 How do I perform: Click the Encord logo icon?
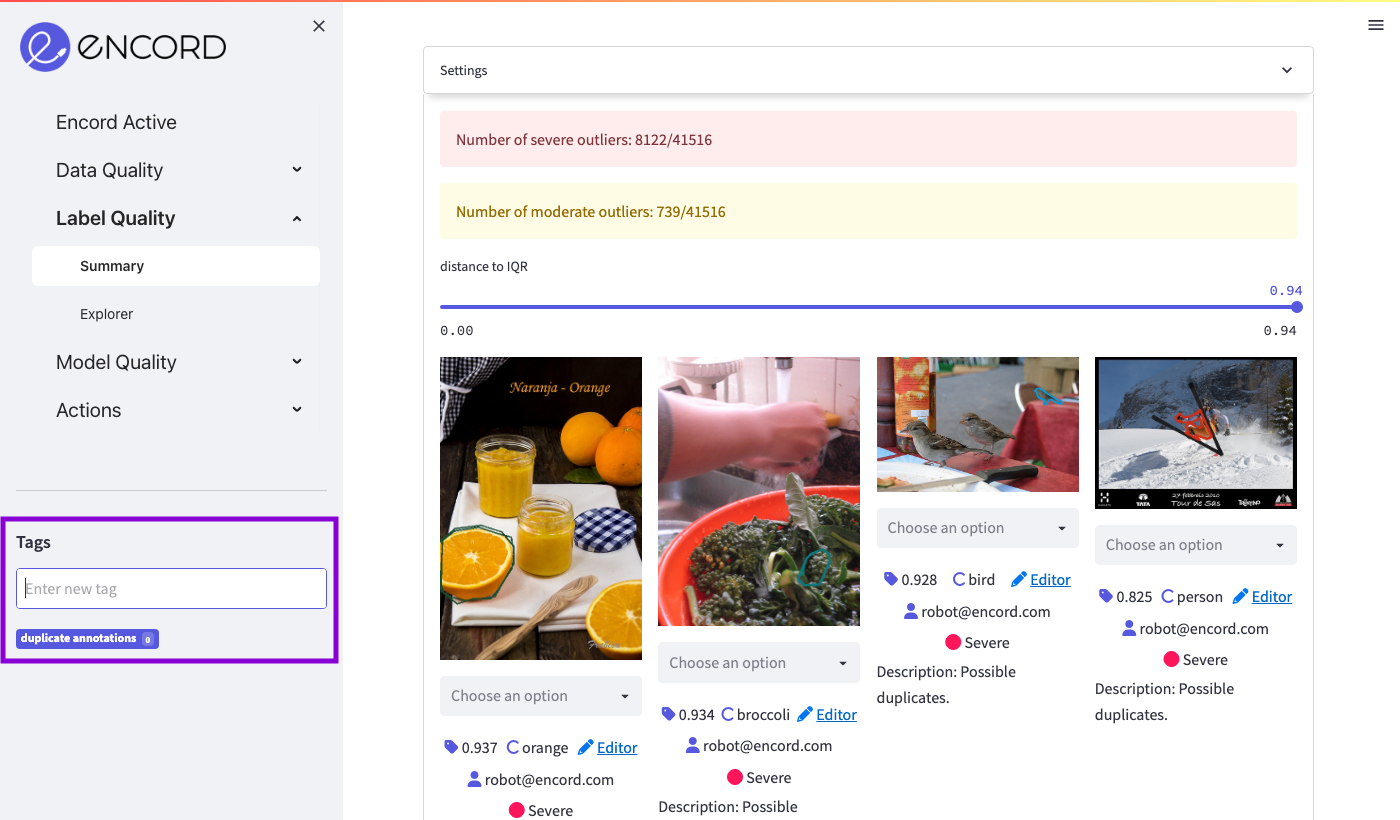pyautogui.click(x=45, y=47)
